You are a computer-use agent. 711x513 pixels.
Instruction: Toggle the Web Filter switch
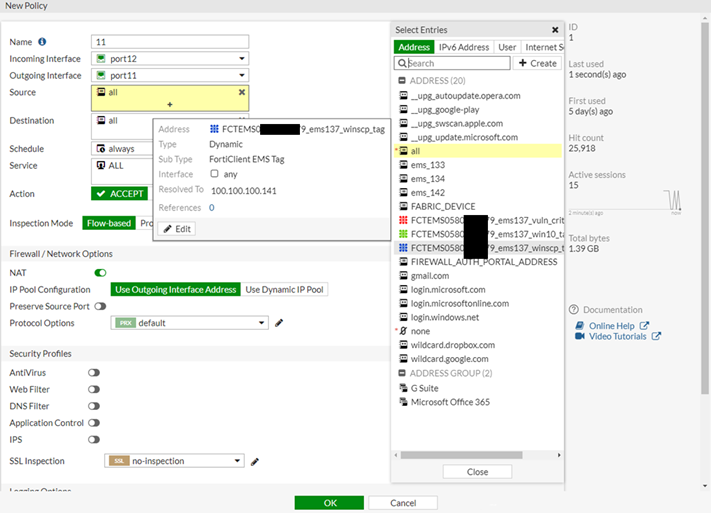pos(94,389)
